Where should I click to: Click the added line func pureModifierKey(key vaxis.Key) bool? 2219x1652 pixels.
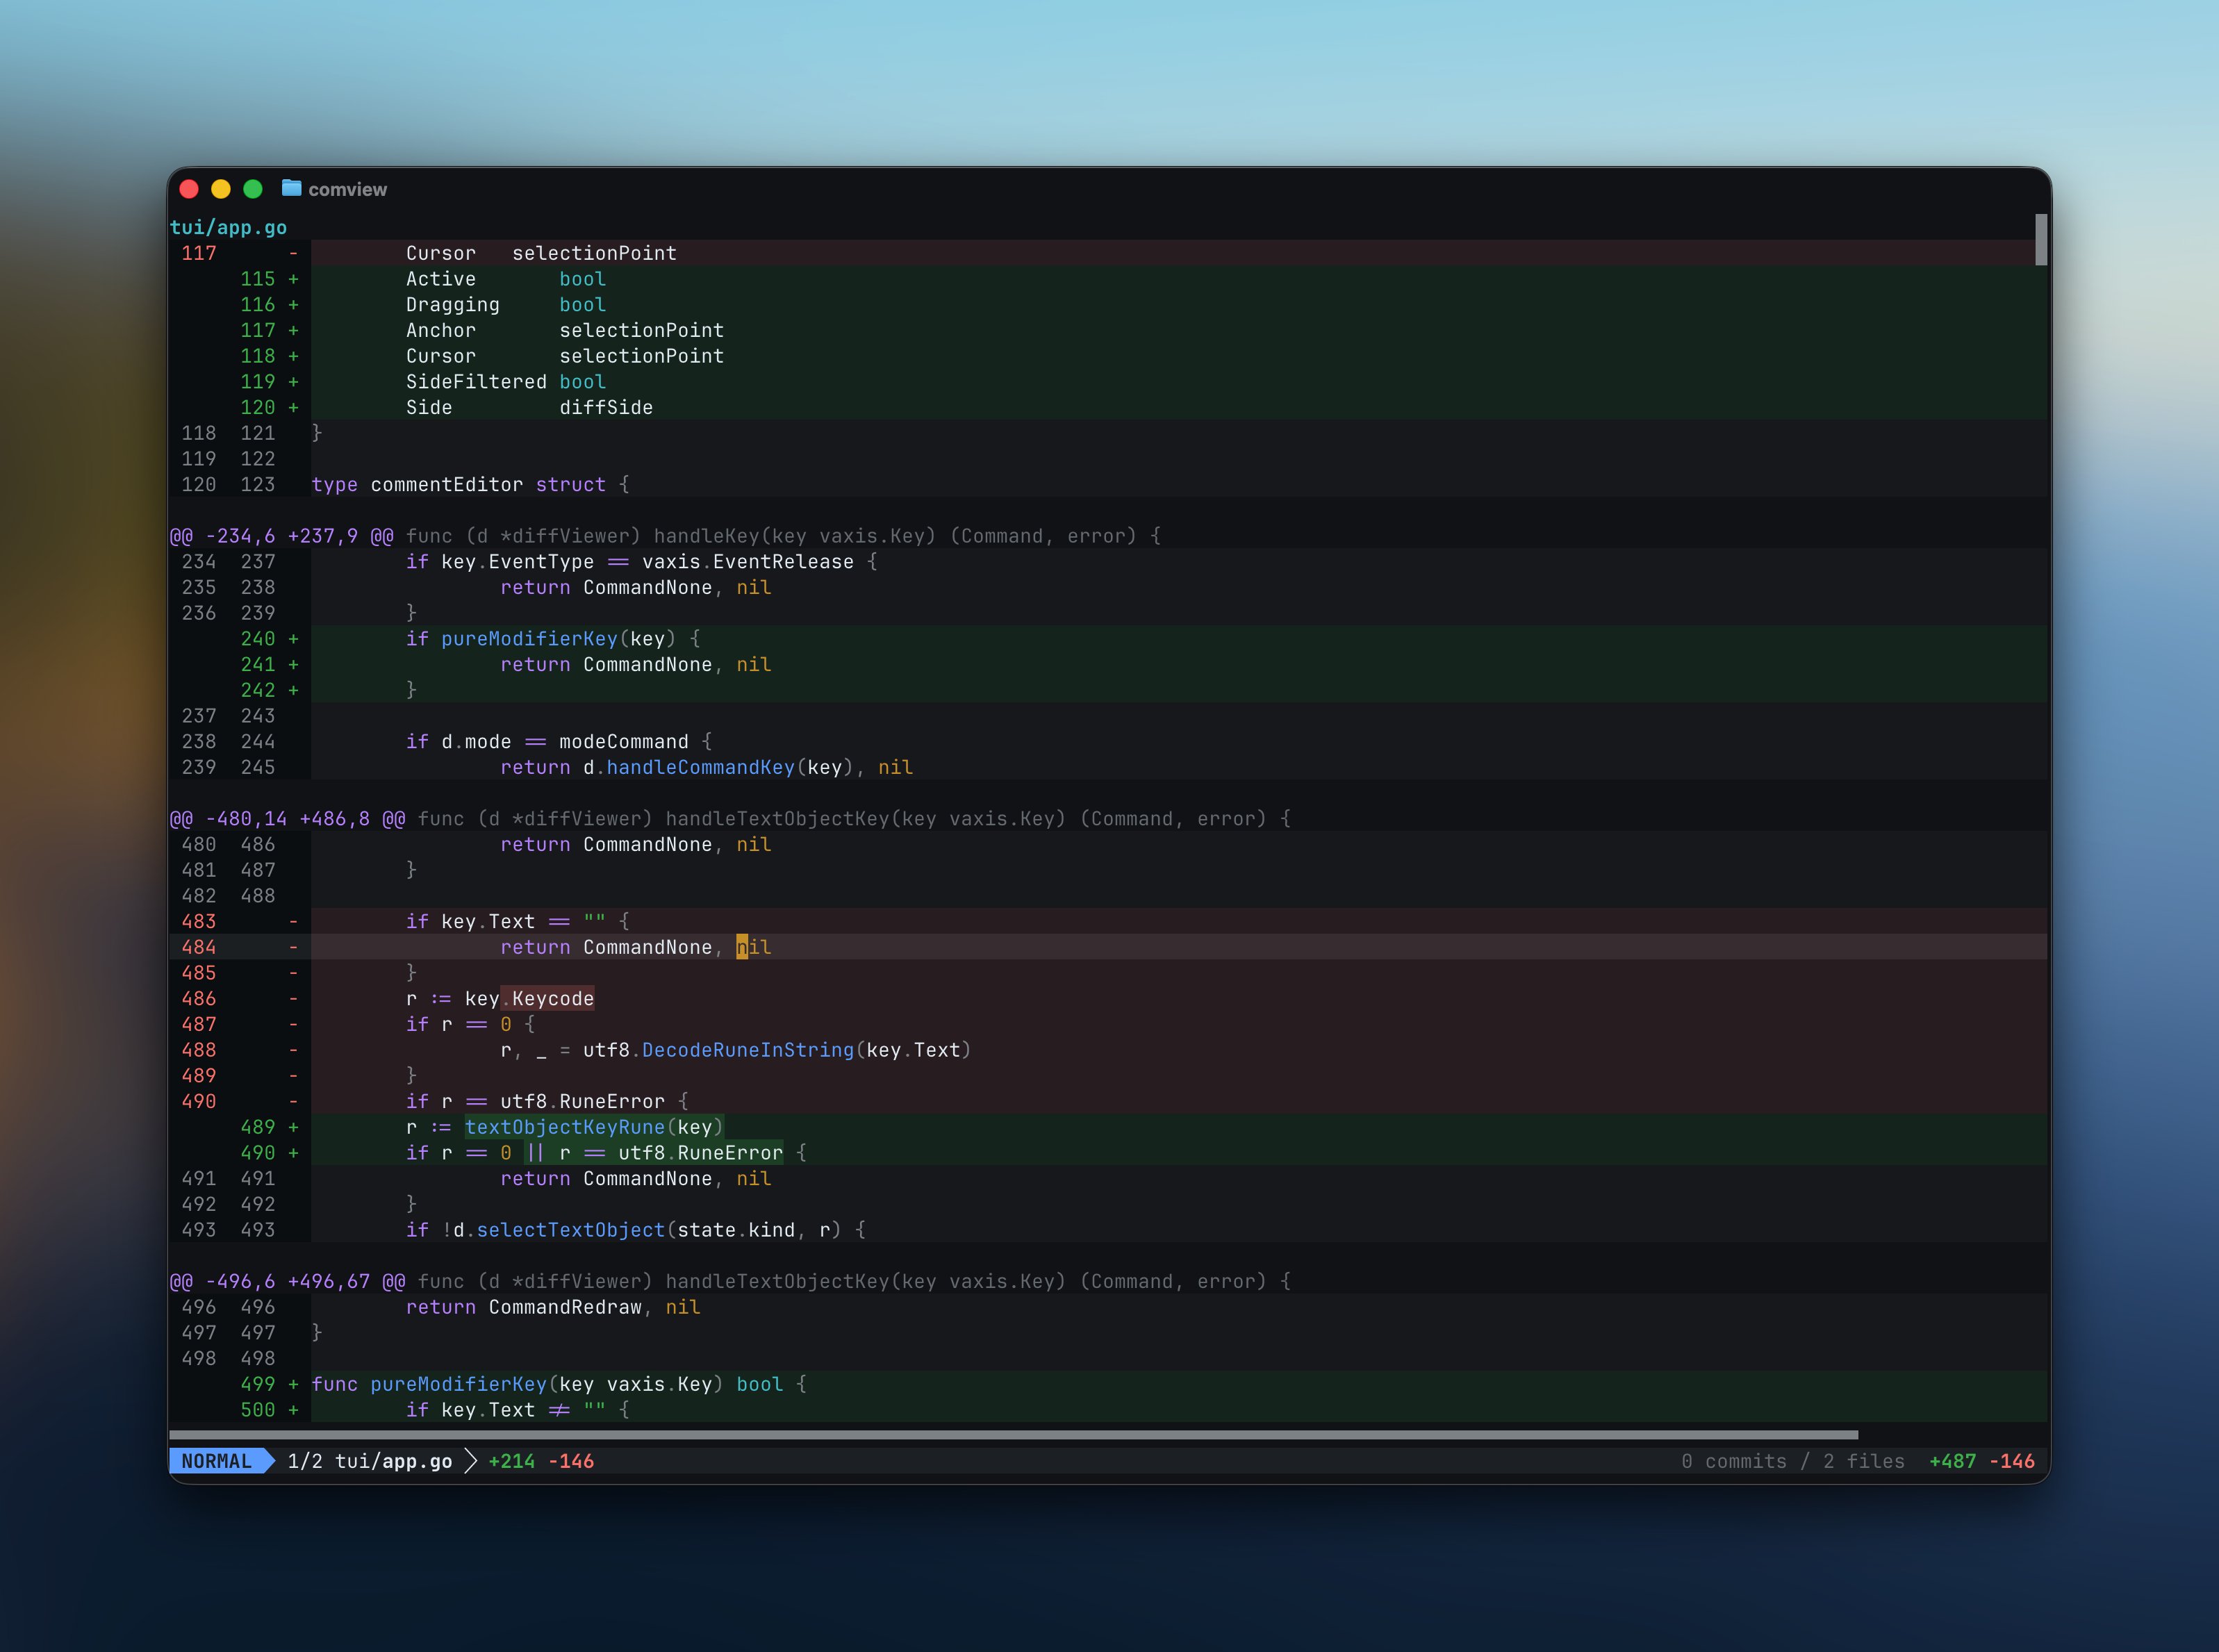click(1107, 1384)
